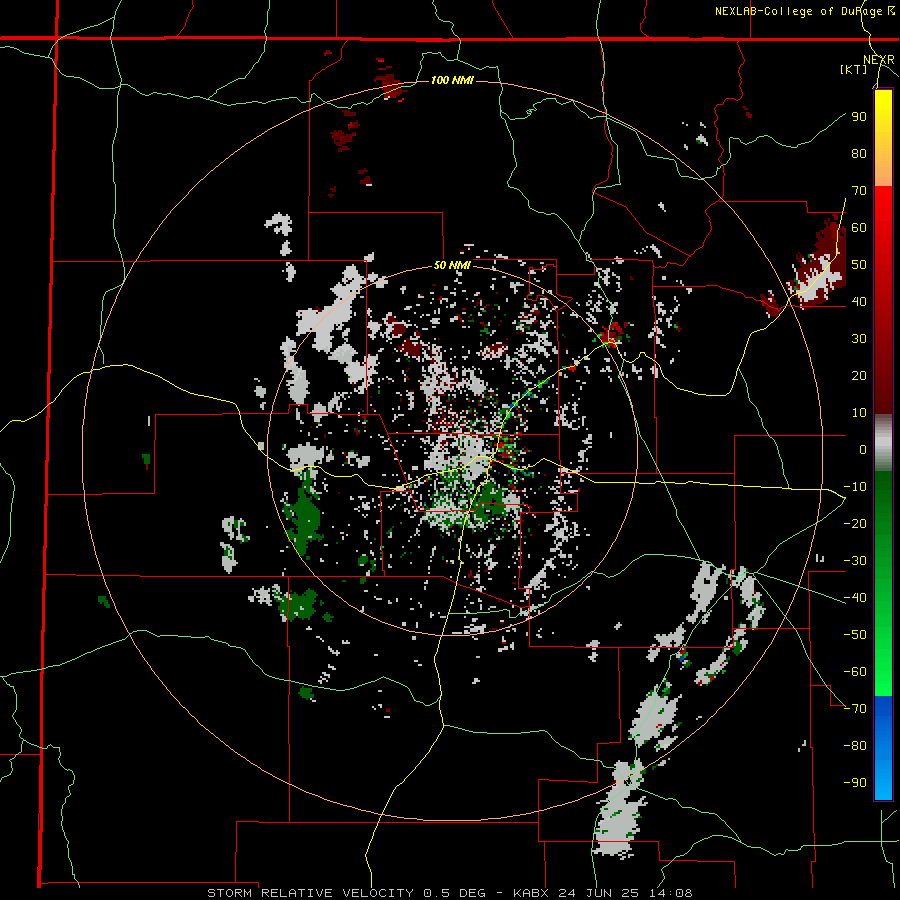Click the [KT] units label

(x=854, y=69)
